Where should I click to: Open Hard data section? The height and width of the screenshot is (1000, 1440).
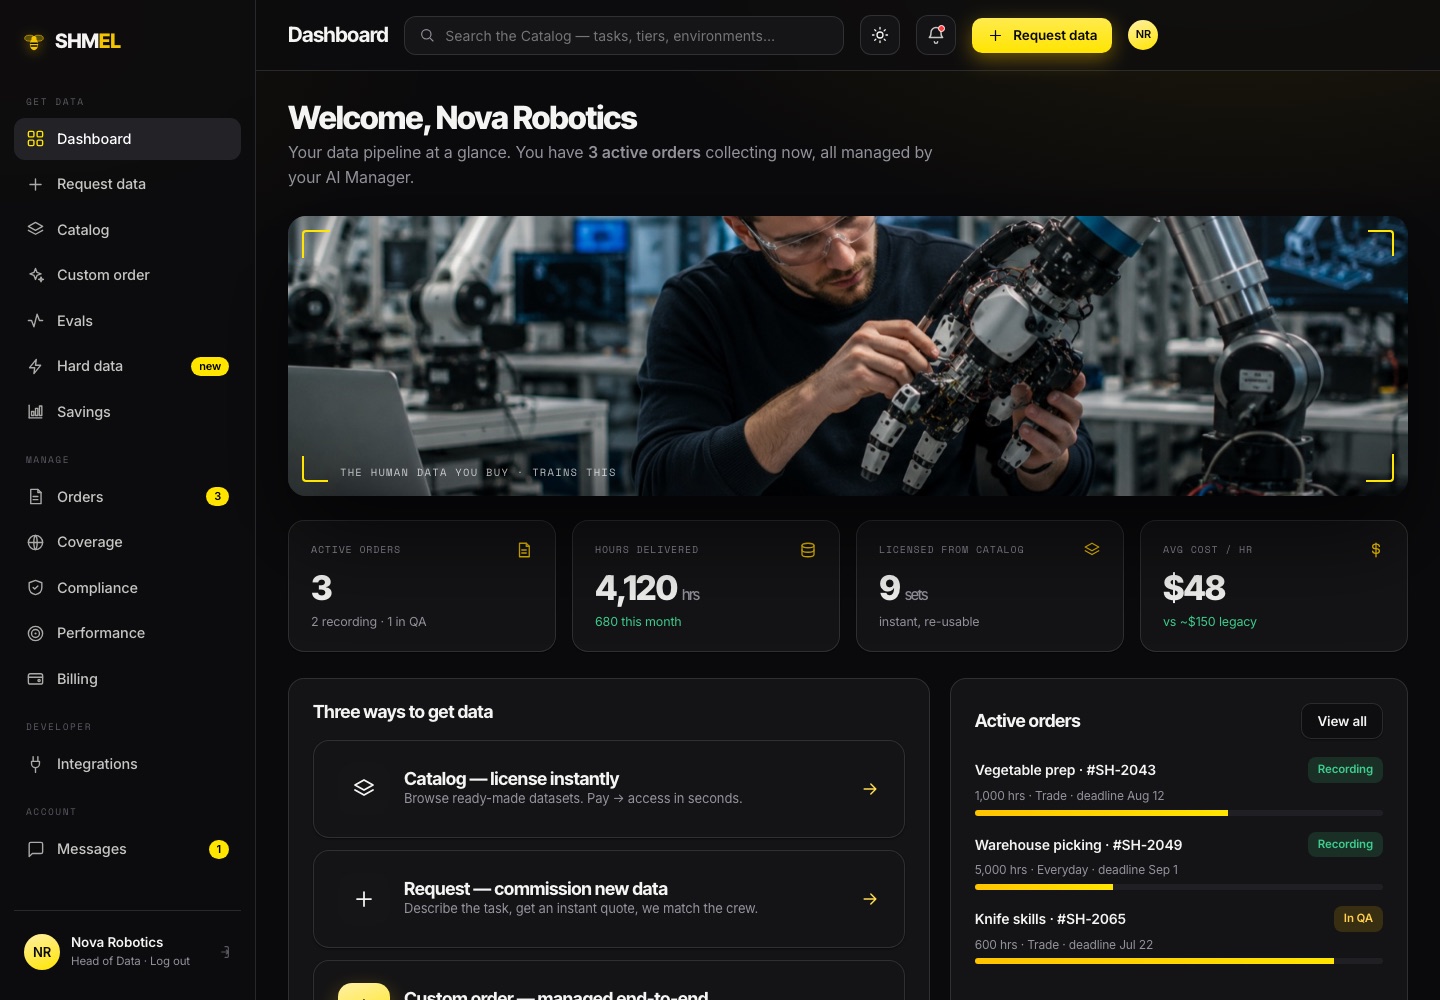[127, 366]
